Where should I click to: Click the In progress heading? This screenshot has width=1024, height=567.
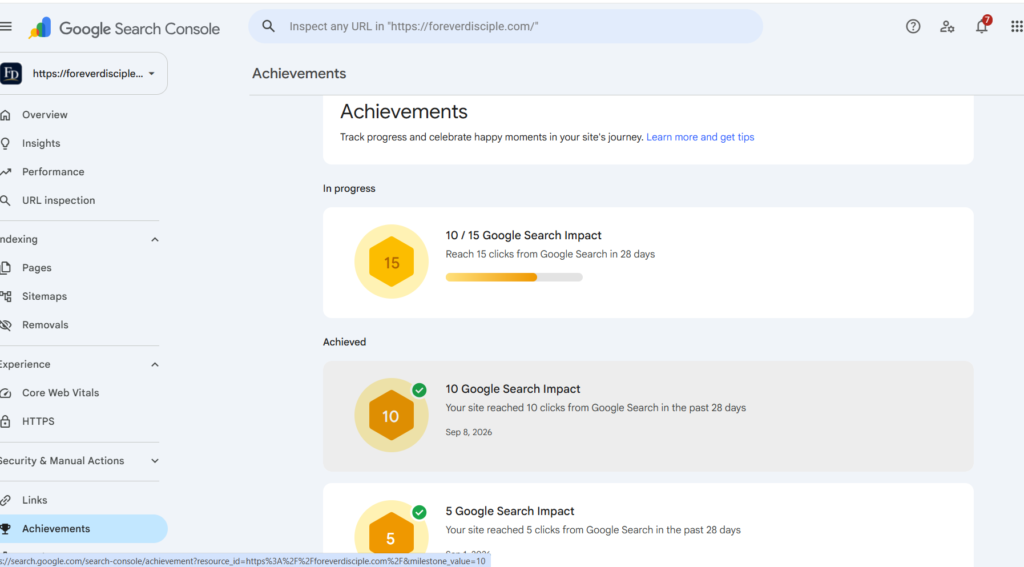click(349, 189)
